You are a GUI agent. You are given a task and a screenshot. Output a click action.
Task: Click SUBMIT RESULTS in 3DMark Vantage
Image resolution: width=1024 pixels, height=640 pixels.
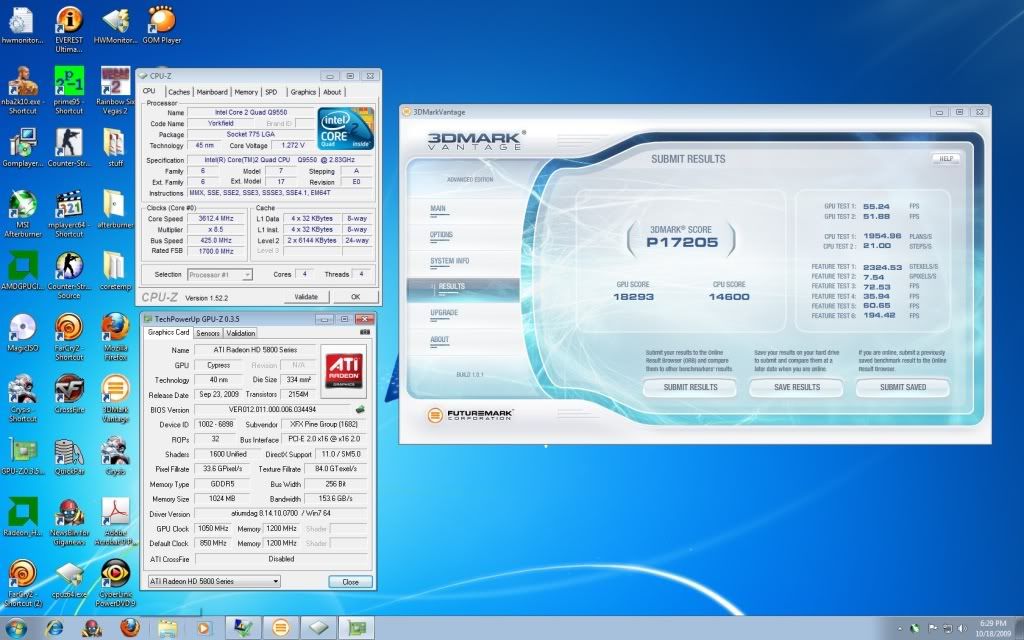[x=690, y=387]
